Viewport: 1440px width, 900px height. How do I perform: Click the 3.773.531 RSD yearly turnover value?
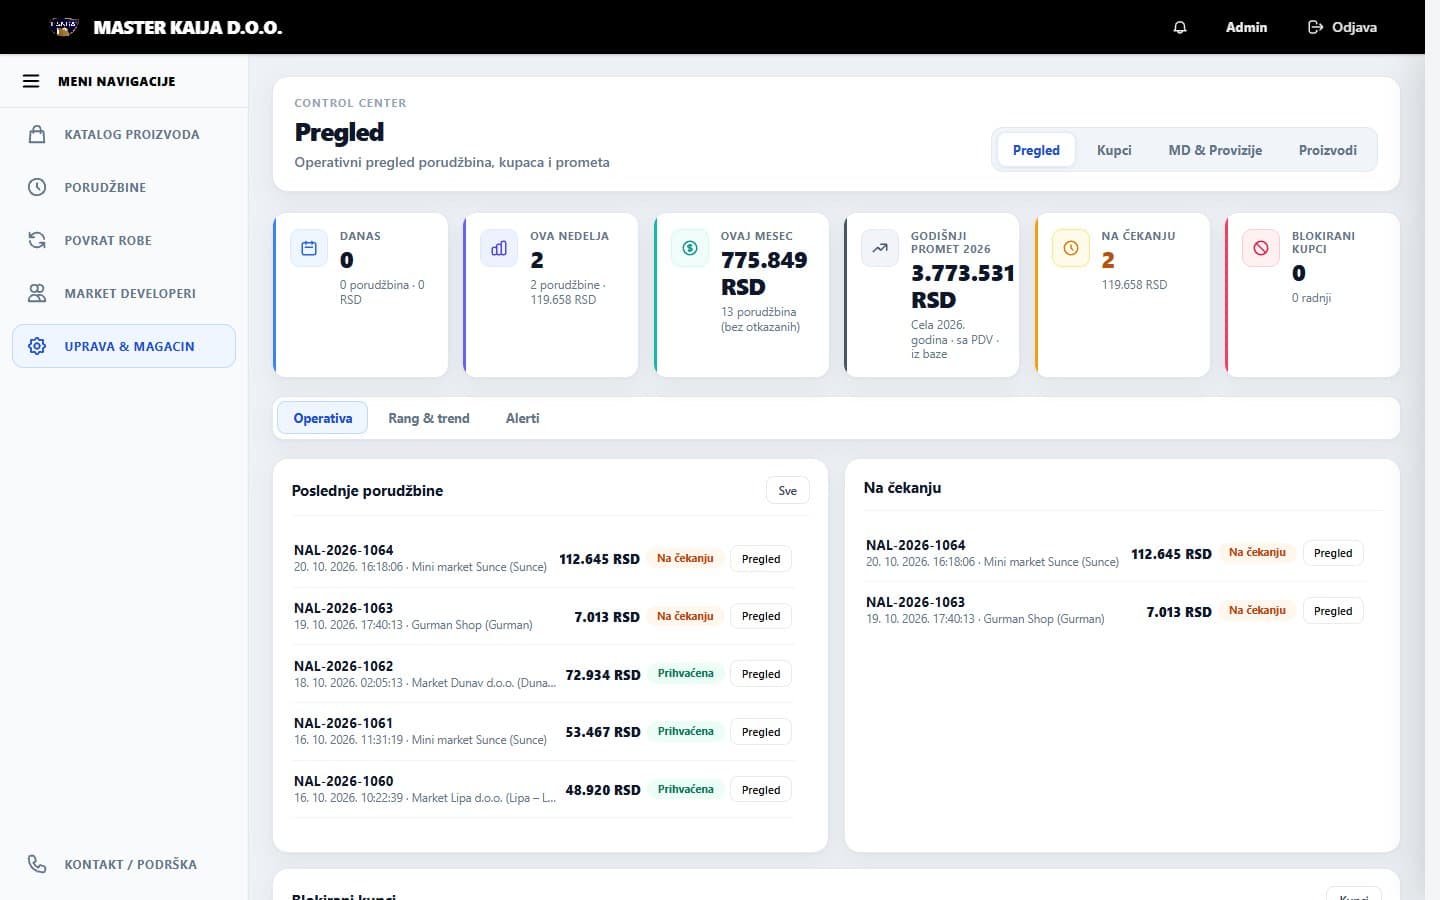963,286
